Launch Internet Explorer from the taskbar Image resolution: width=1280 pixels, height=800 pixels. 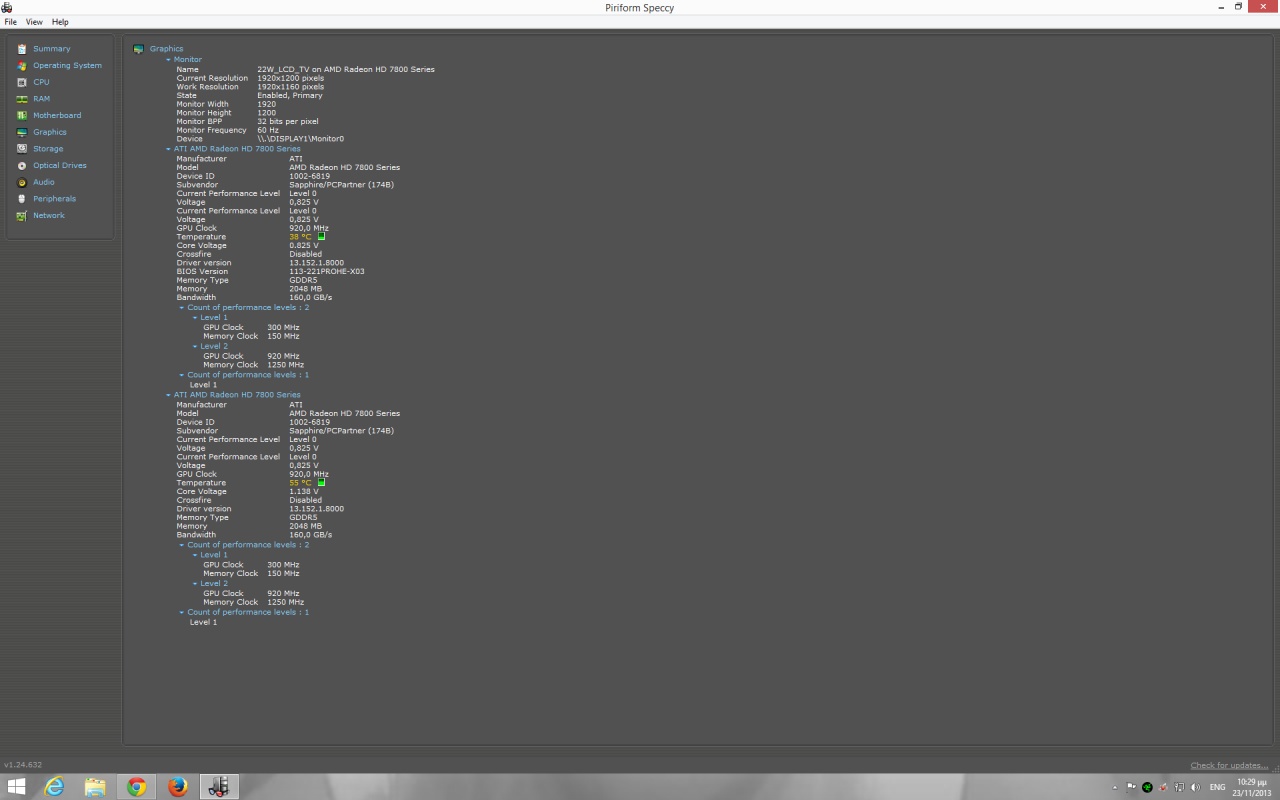[54, 787]
